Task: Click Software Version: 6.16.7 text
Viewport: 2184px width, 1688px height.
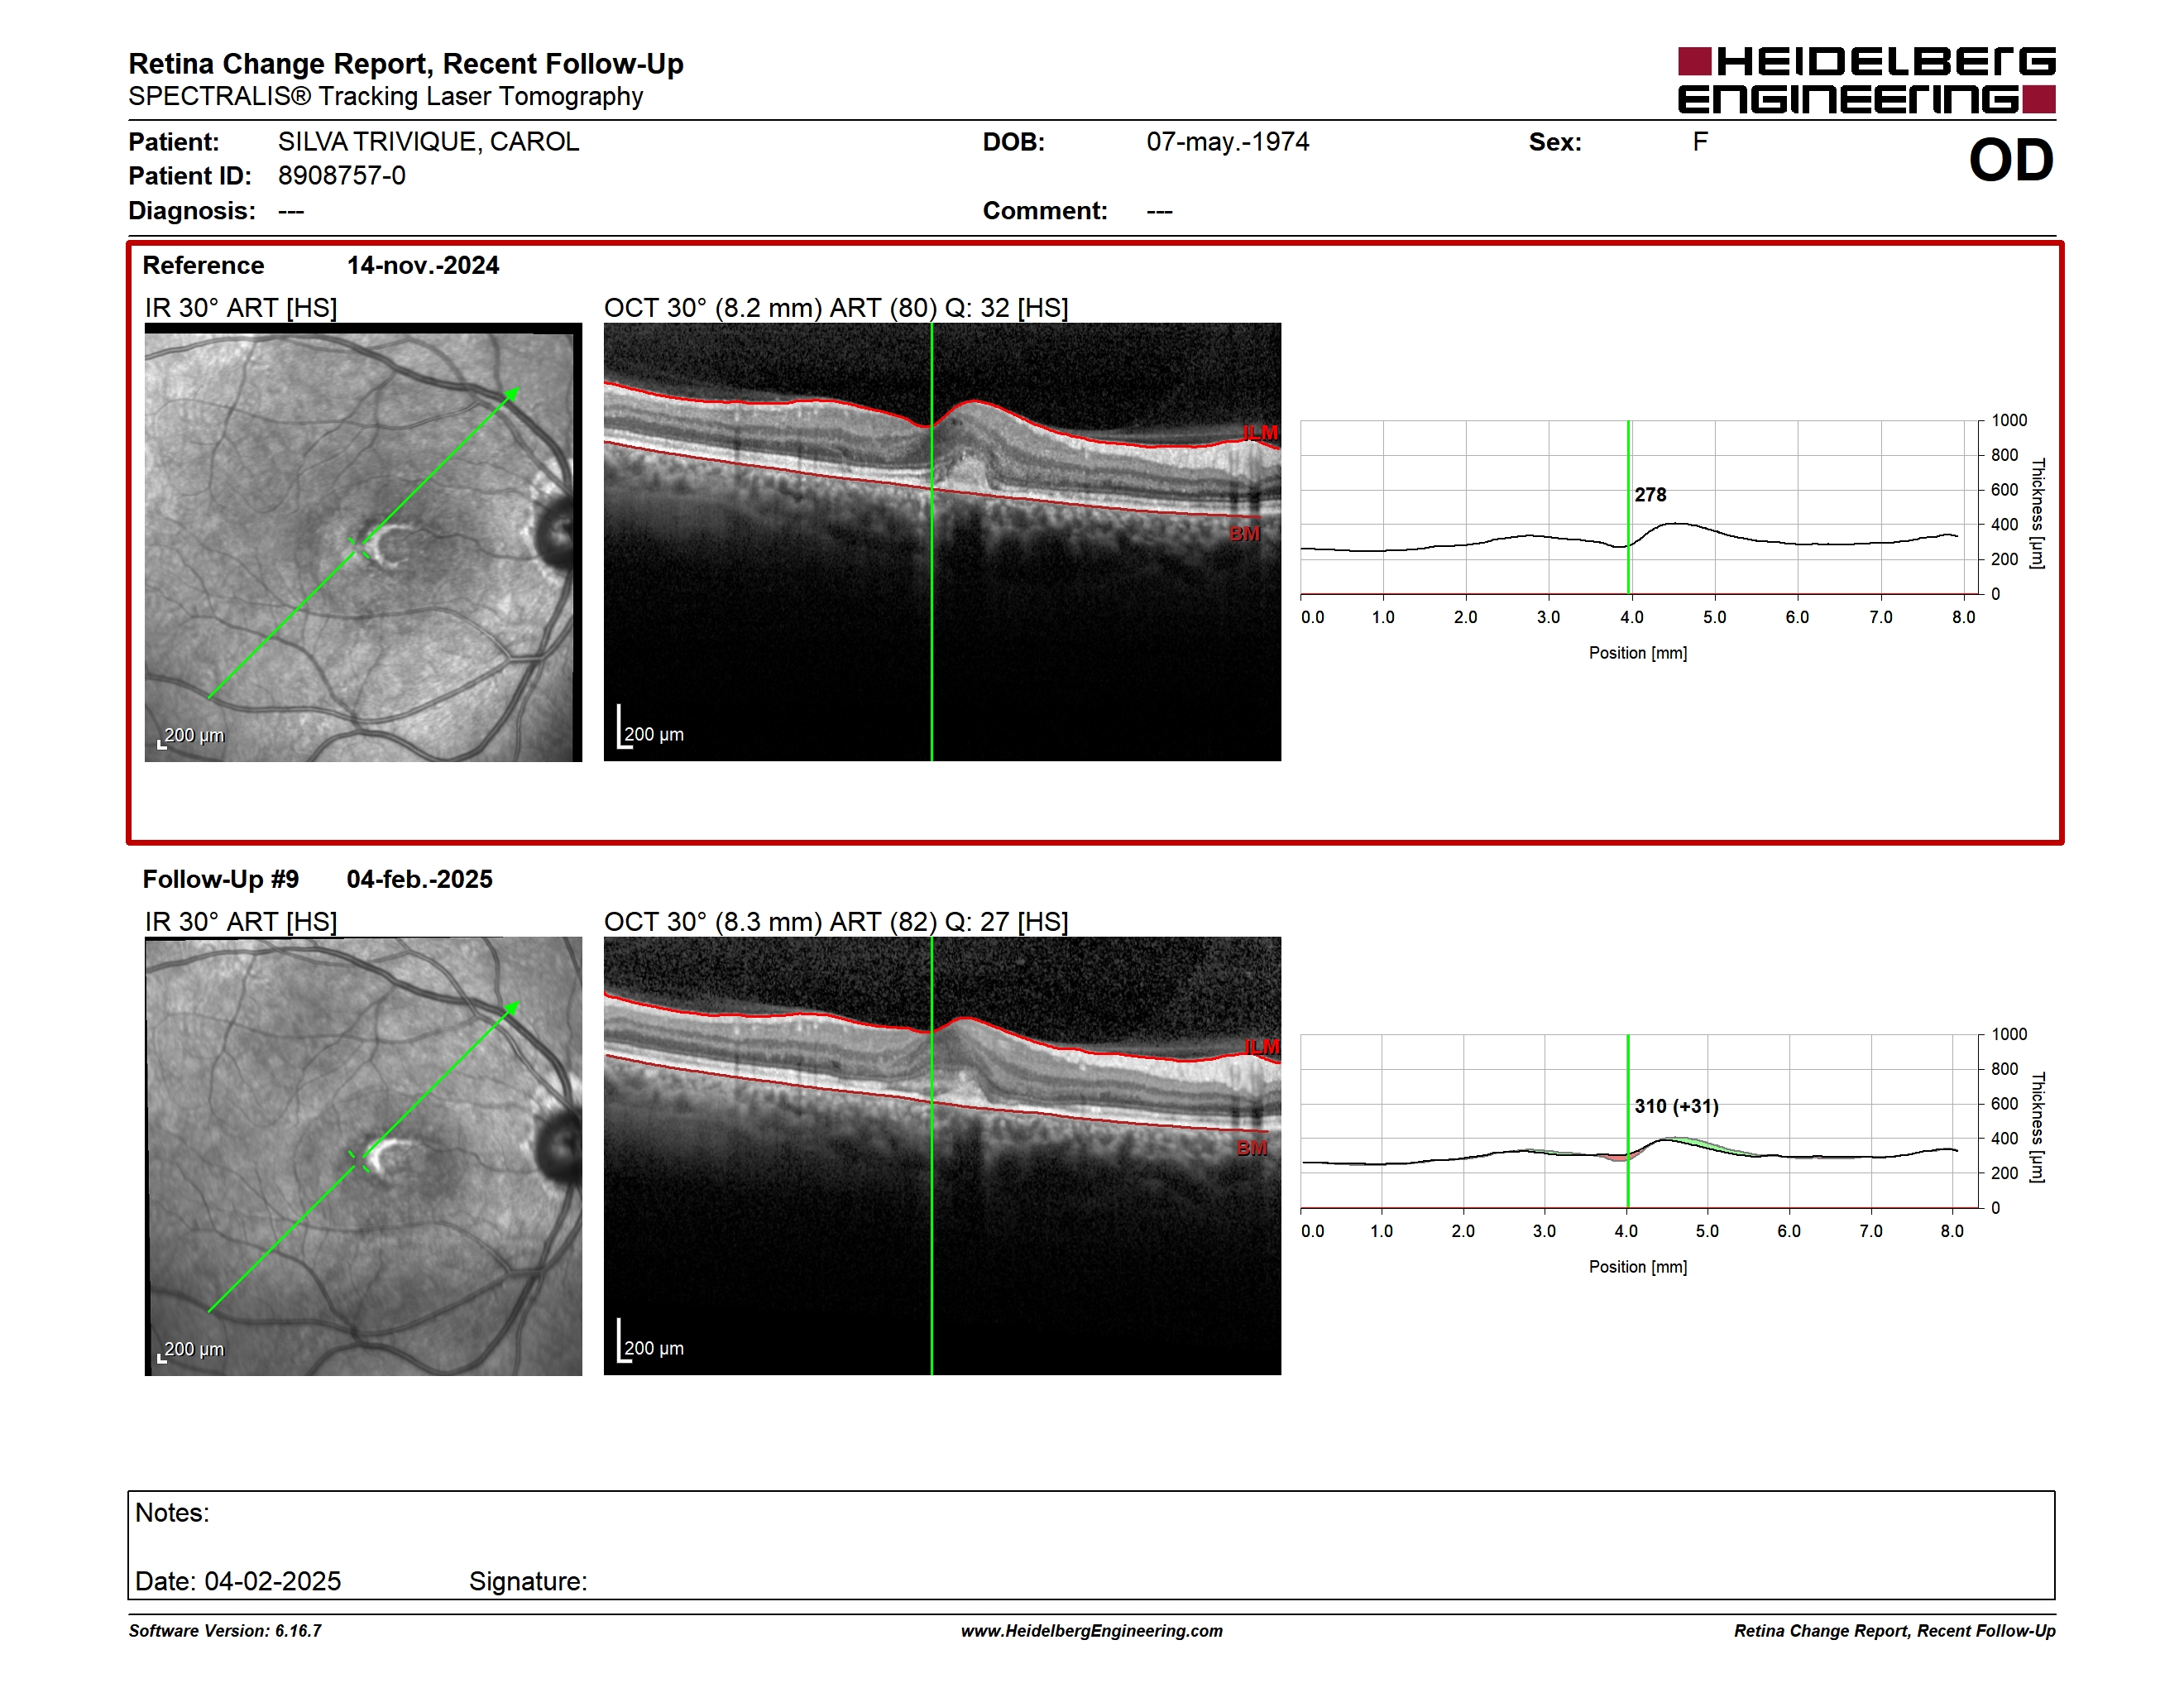Action: tap(225, 1631)
